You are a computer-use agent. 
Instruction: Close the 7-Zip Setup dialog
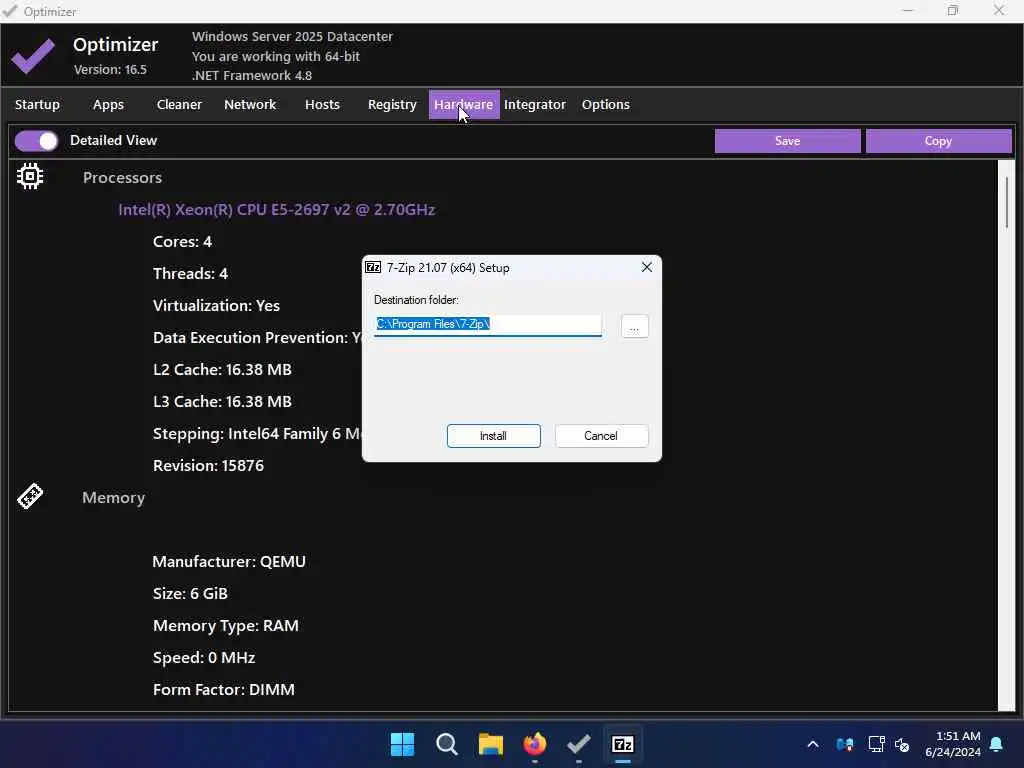click(647, 267)
